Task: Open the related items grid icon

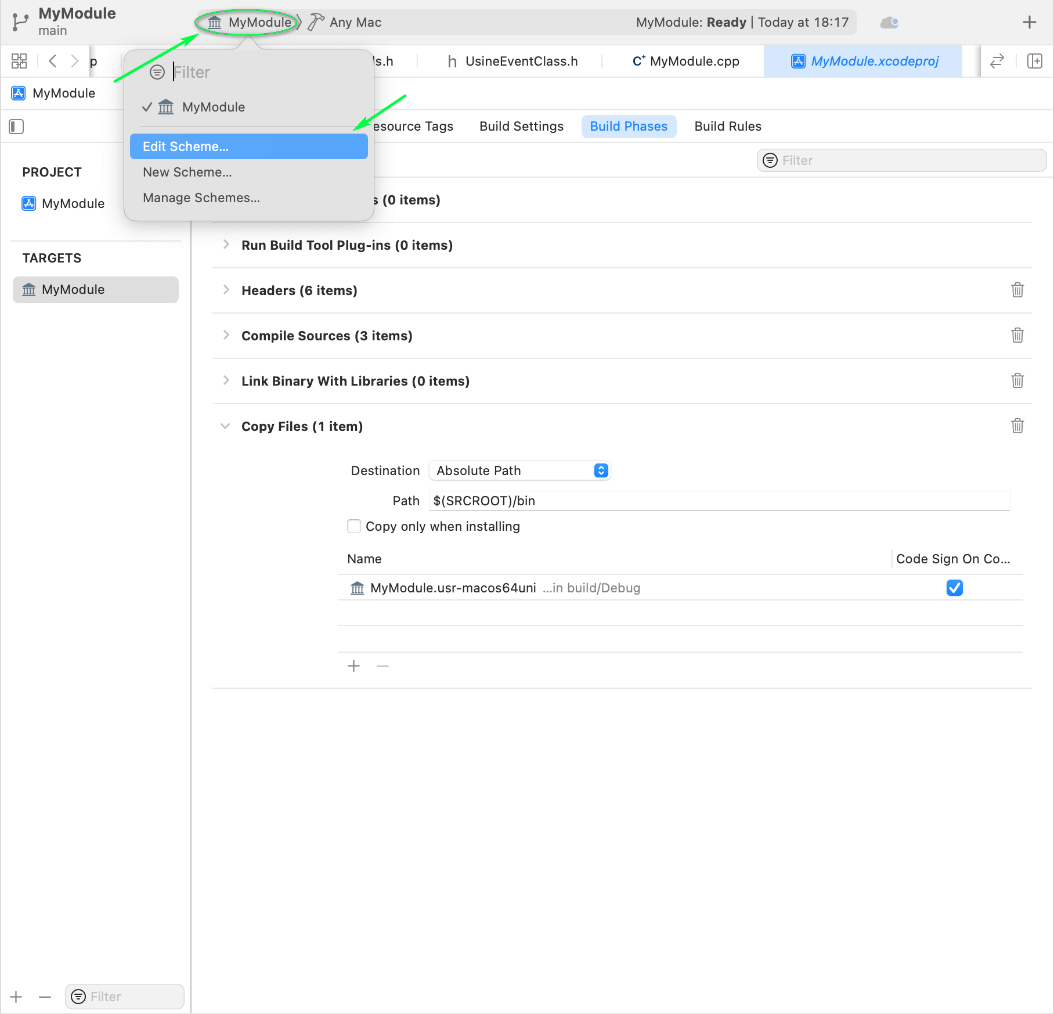Action: pyautogui.click(x=19, y=61)
